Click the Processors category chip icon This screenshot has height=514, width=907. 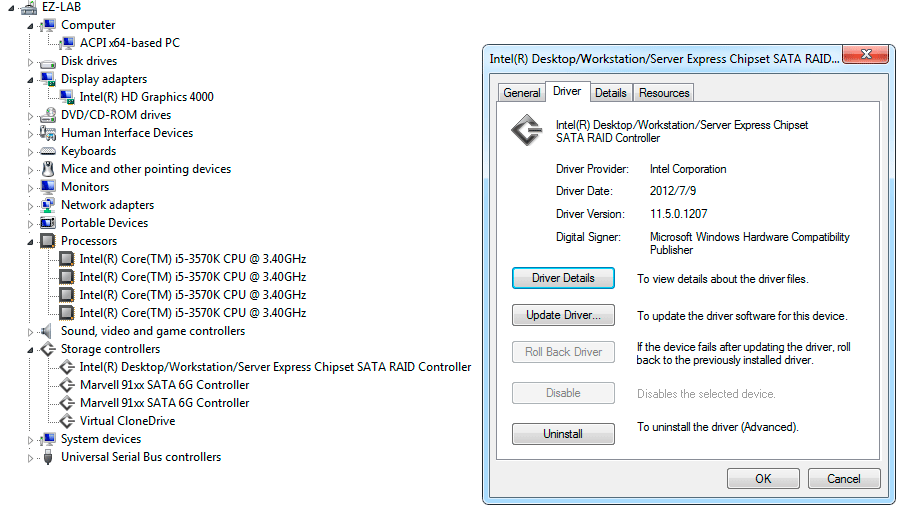[48, 241]
